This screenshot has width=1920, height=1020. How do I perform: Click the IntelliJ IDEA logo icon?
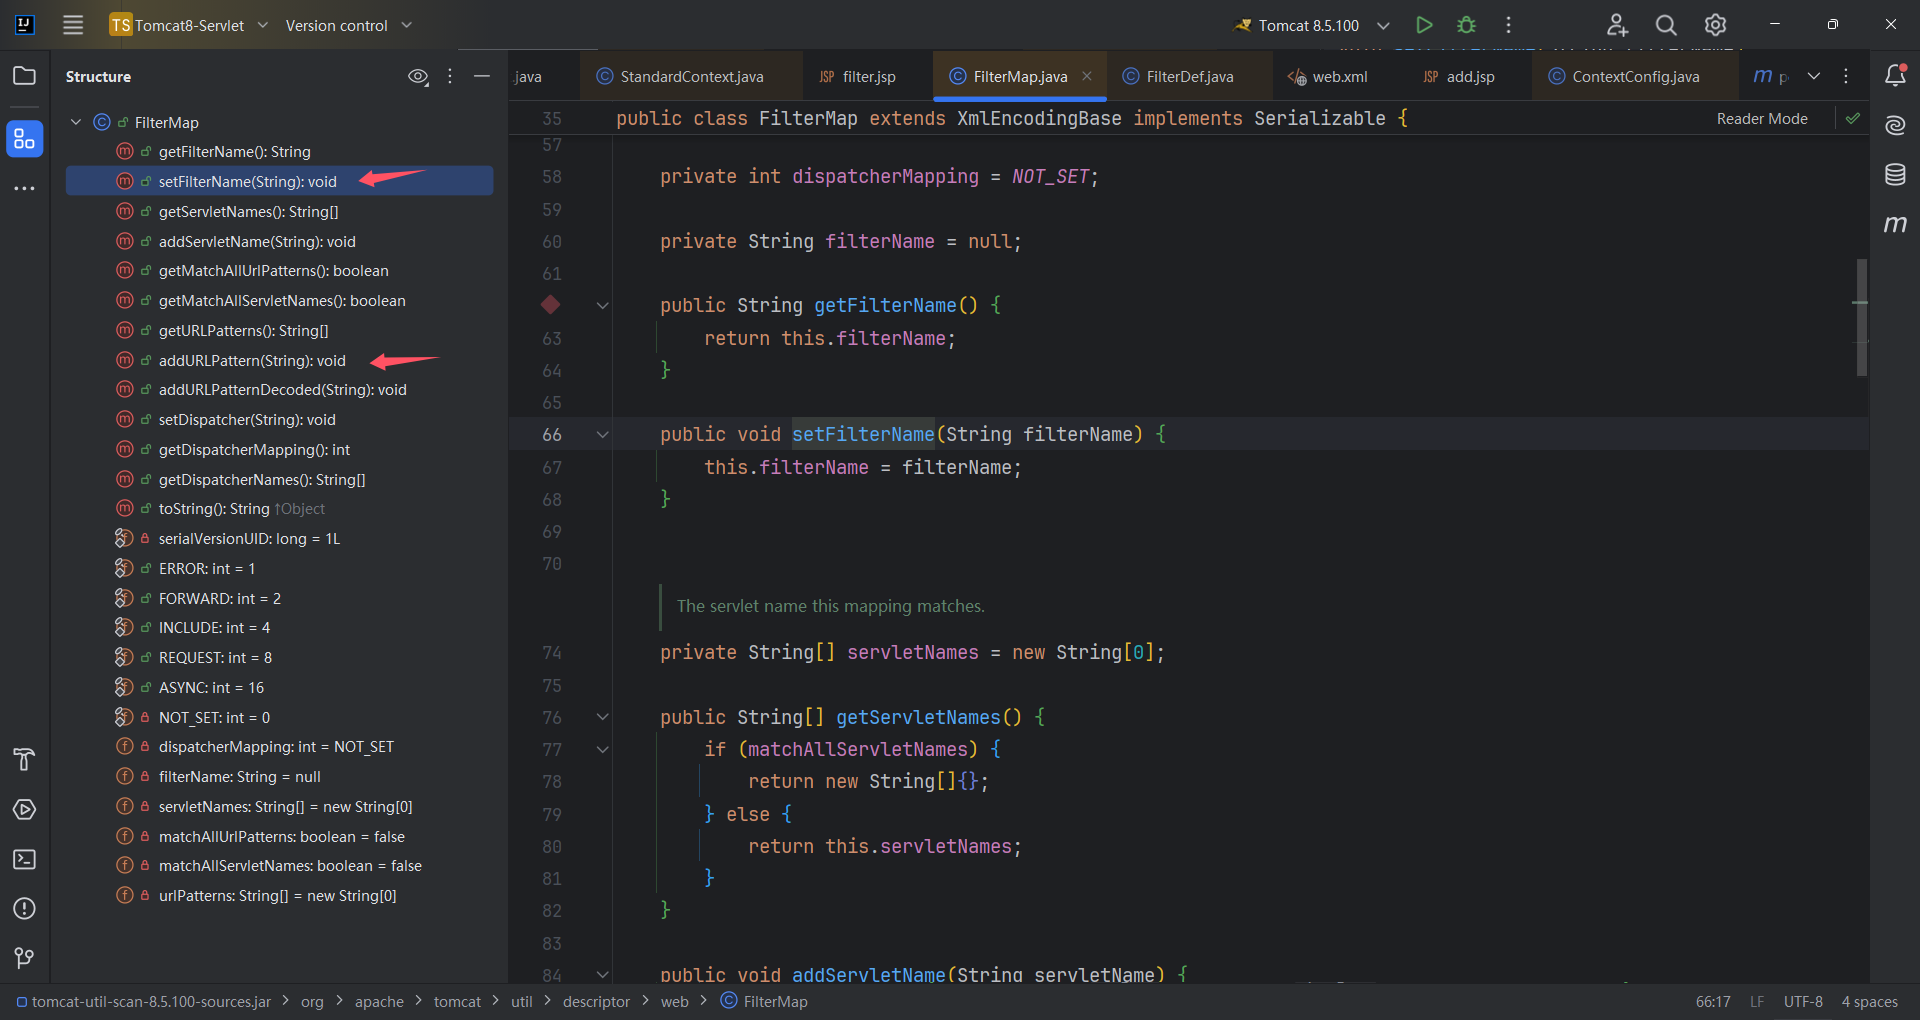click(x=25, y=25)
